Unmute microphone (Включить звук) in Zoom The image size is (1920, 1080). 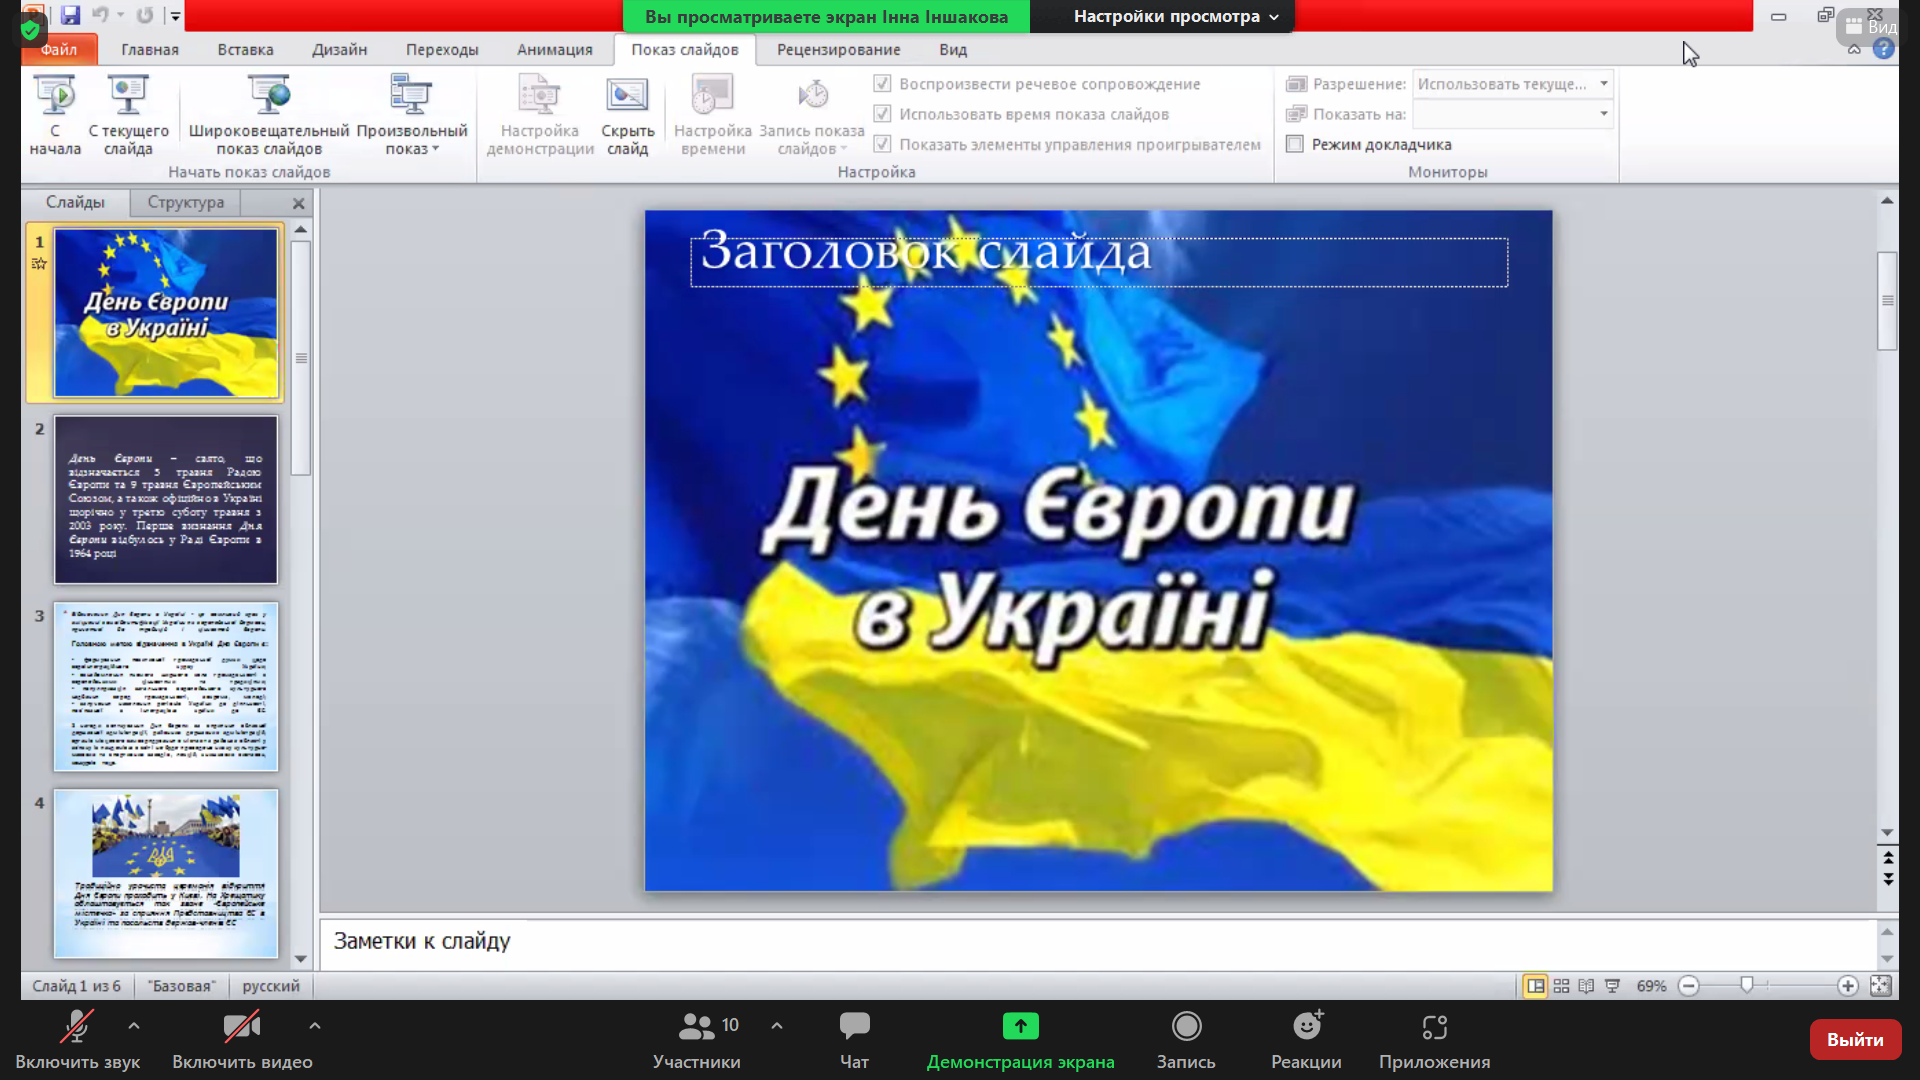tap(77, 1040)
